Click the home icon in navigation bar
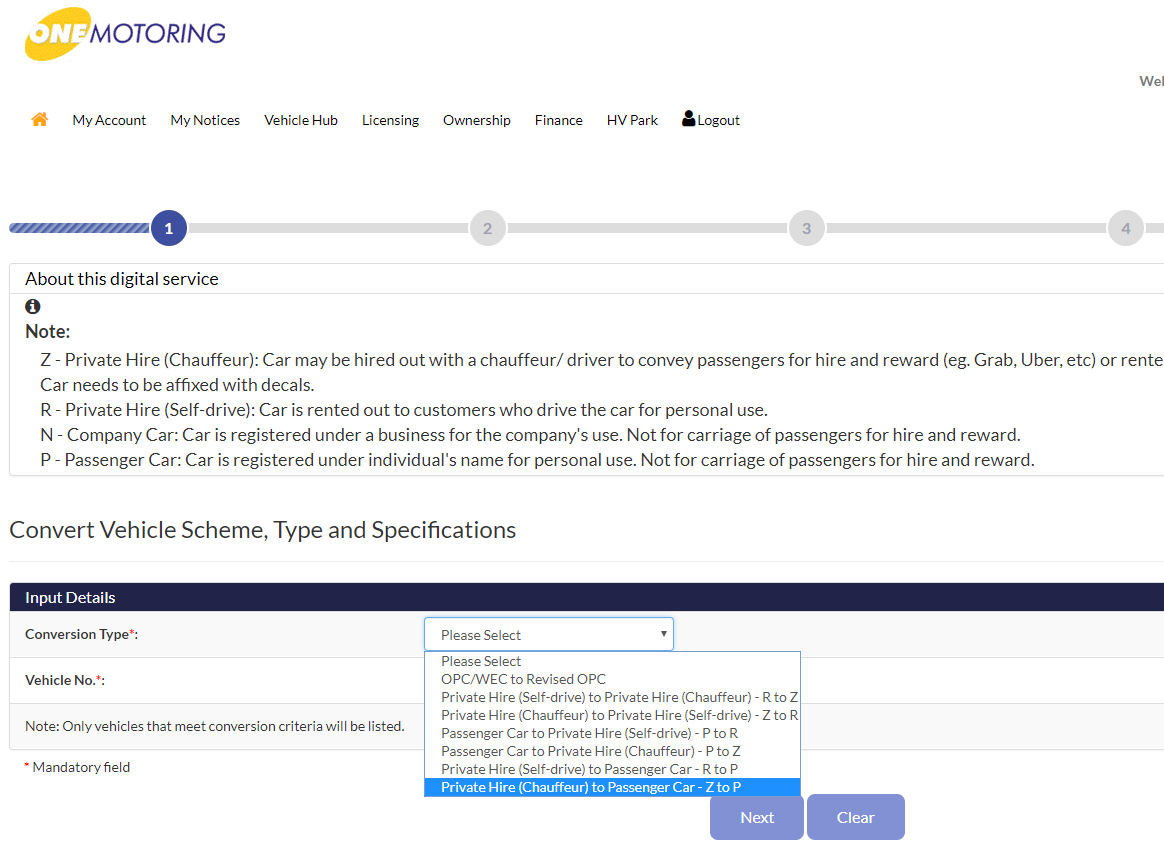Viewport: 1164px width, 854px height. tap(39, 120)
